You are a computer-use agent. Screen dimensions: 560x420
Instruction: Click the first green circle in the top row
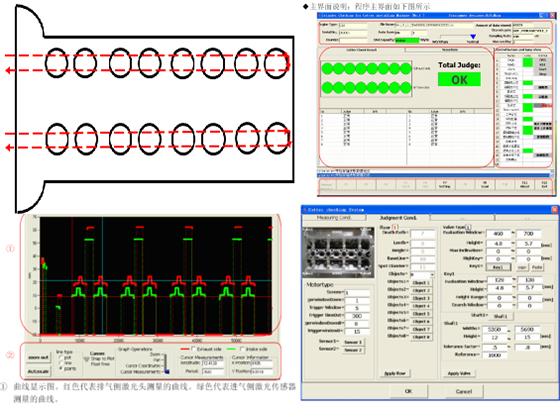[328, 69]
